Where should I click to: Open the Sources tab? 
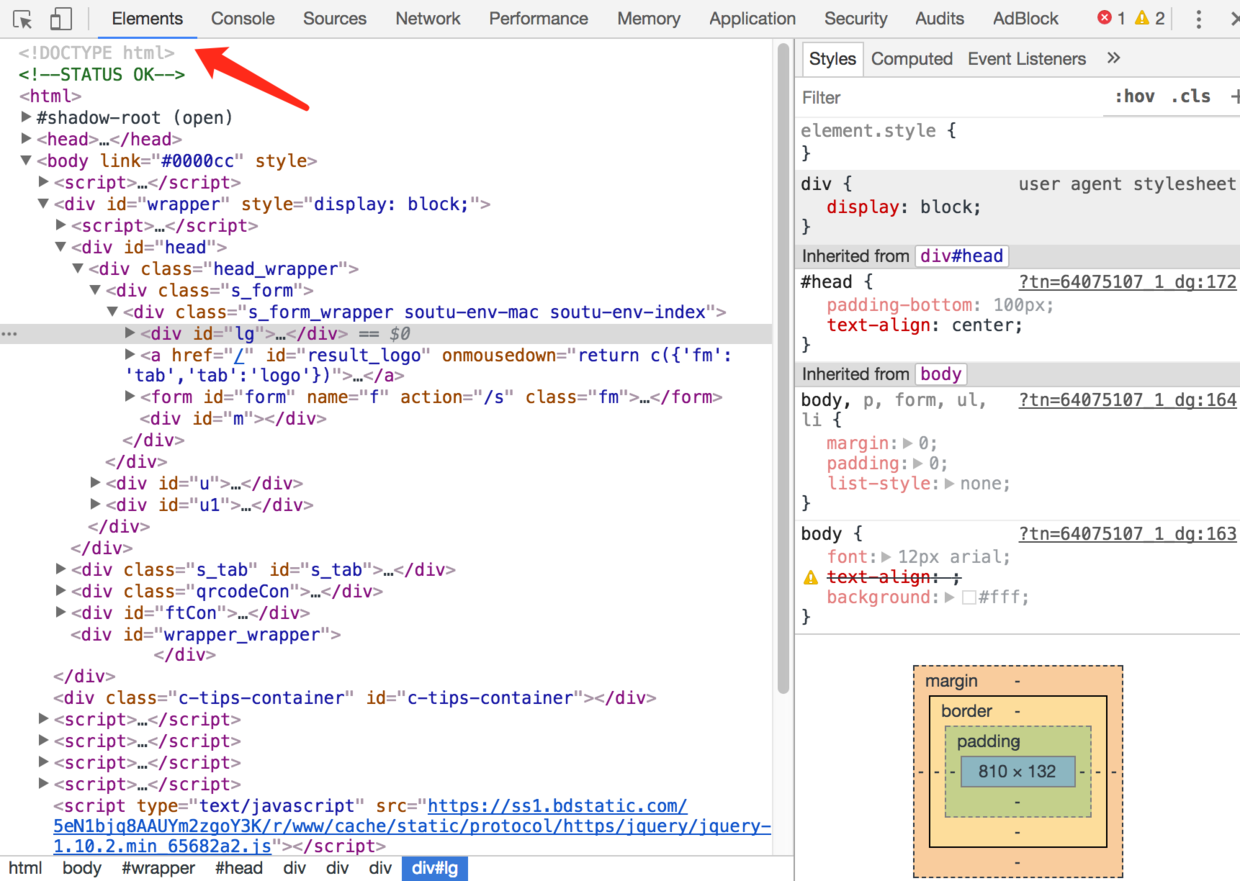click(335, 18)
